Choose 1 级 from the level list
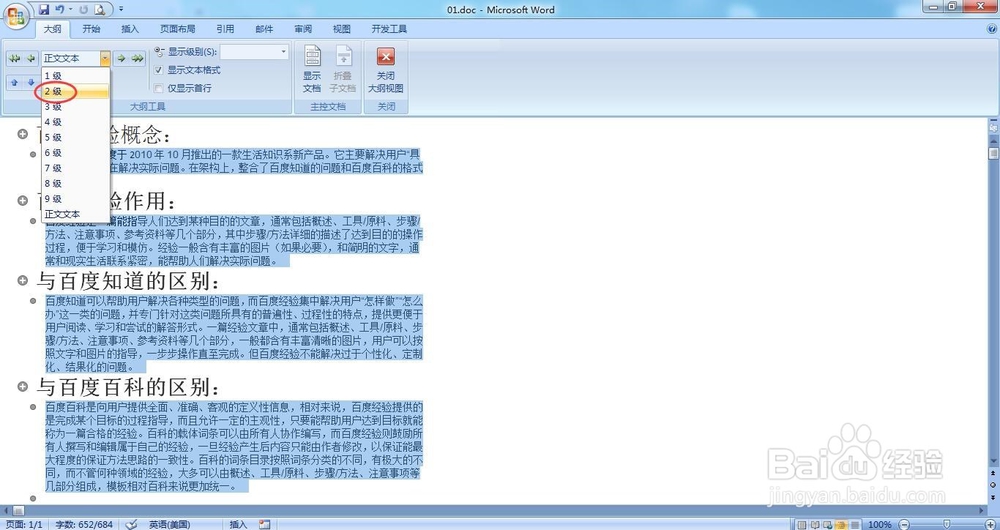The height and width of the screenshot is (530, 1000). pyautogui.click(x=76, y=76)
